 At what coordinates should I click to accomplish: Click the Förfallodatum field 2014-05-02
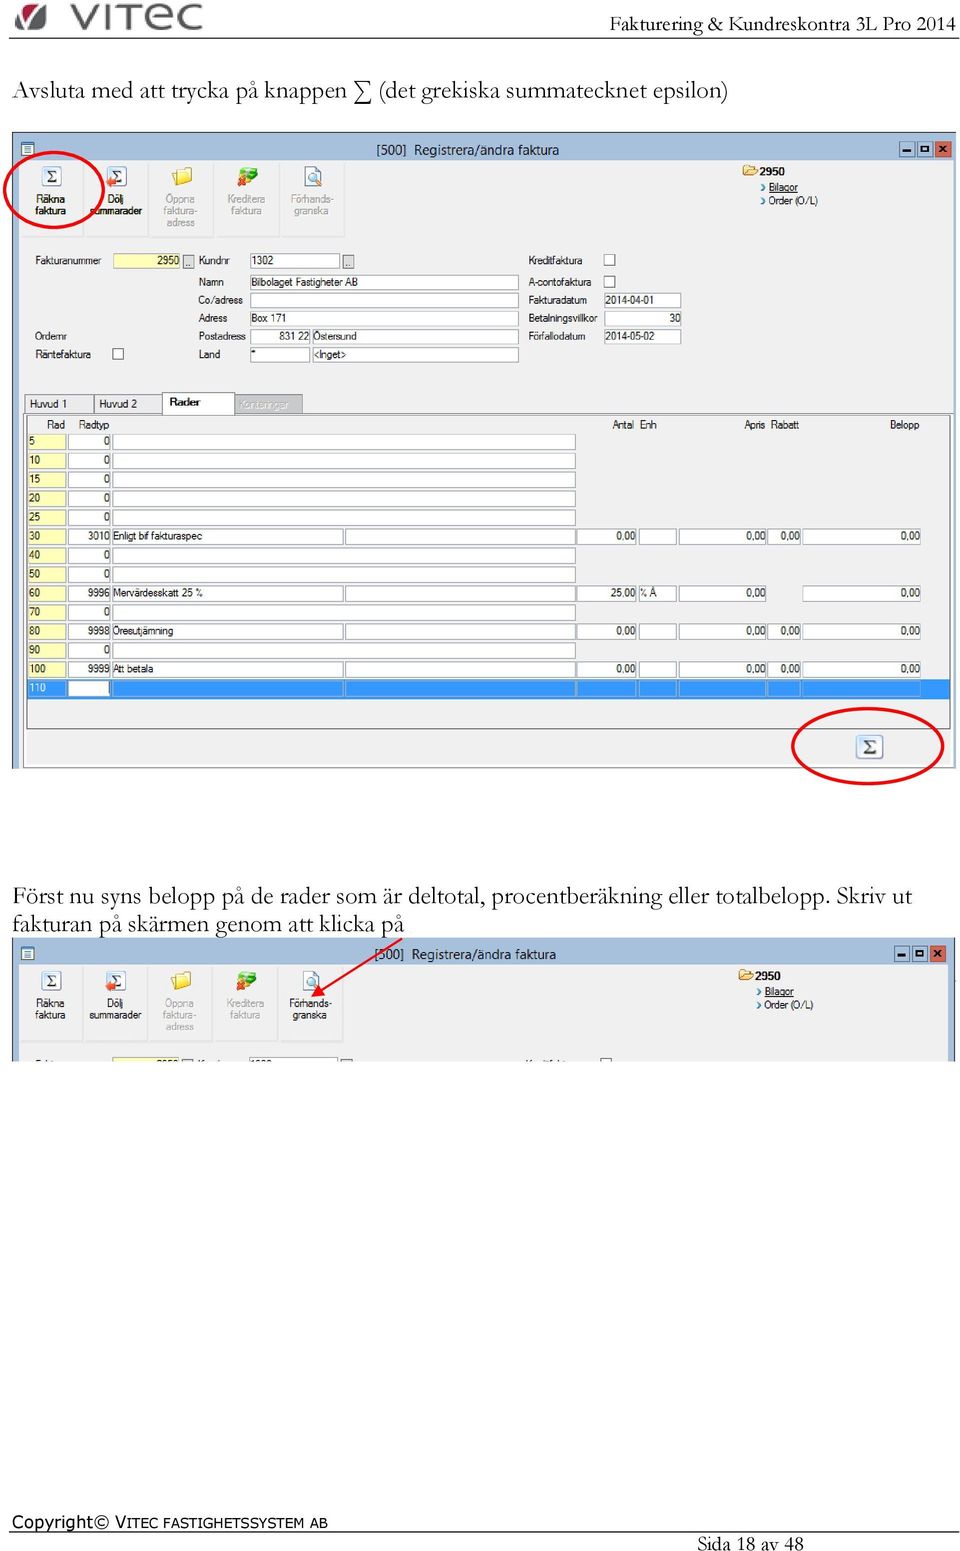click(x=642, y=336)
